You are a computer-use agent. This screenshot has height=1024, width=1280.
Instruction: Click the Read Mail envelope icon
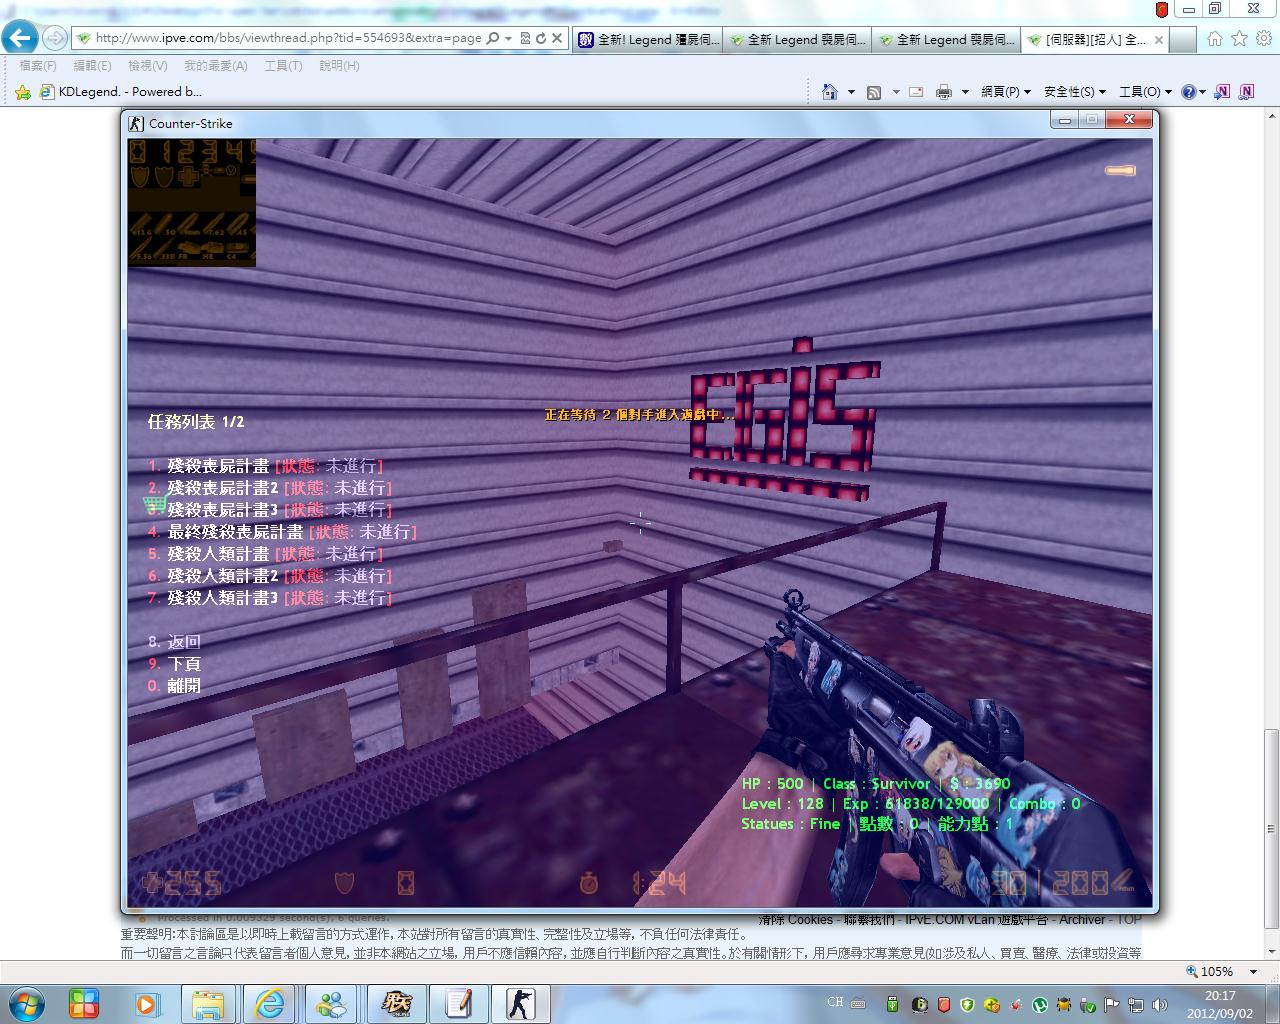916,92
